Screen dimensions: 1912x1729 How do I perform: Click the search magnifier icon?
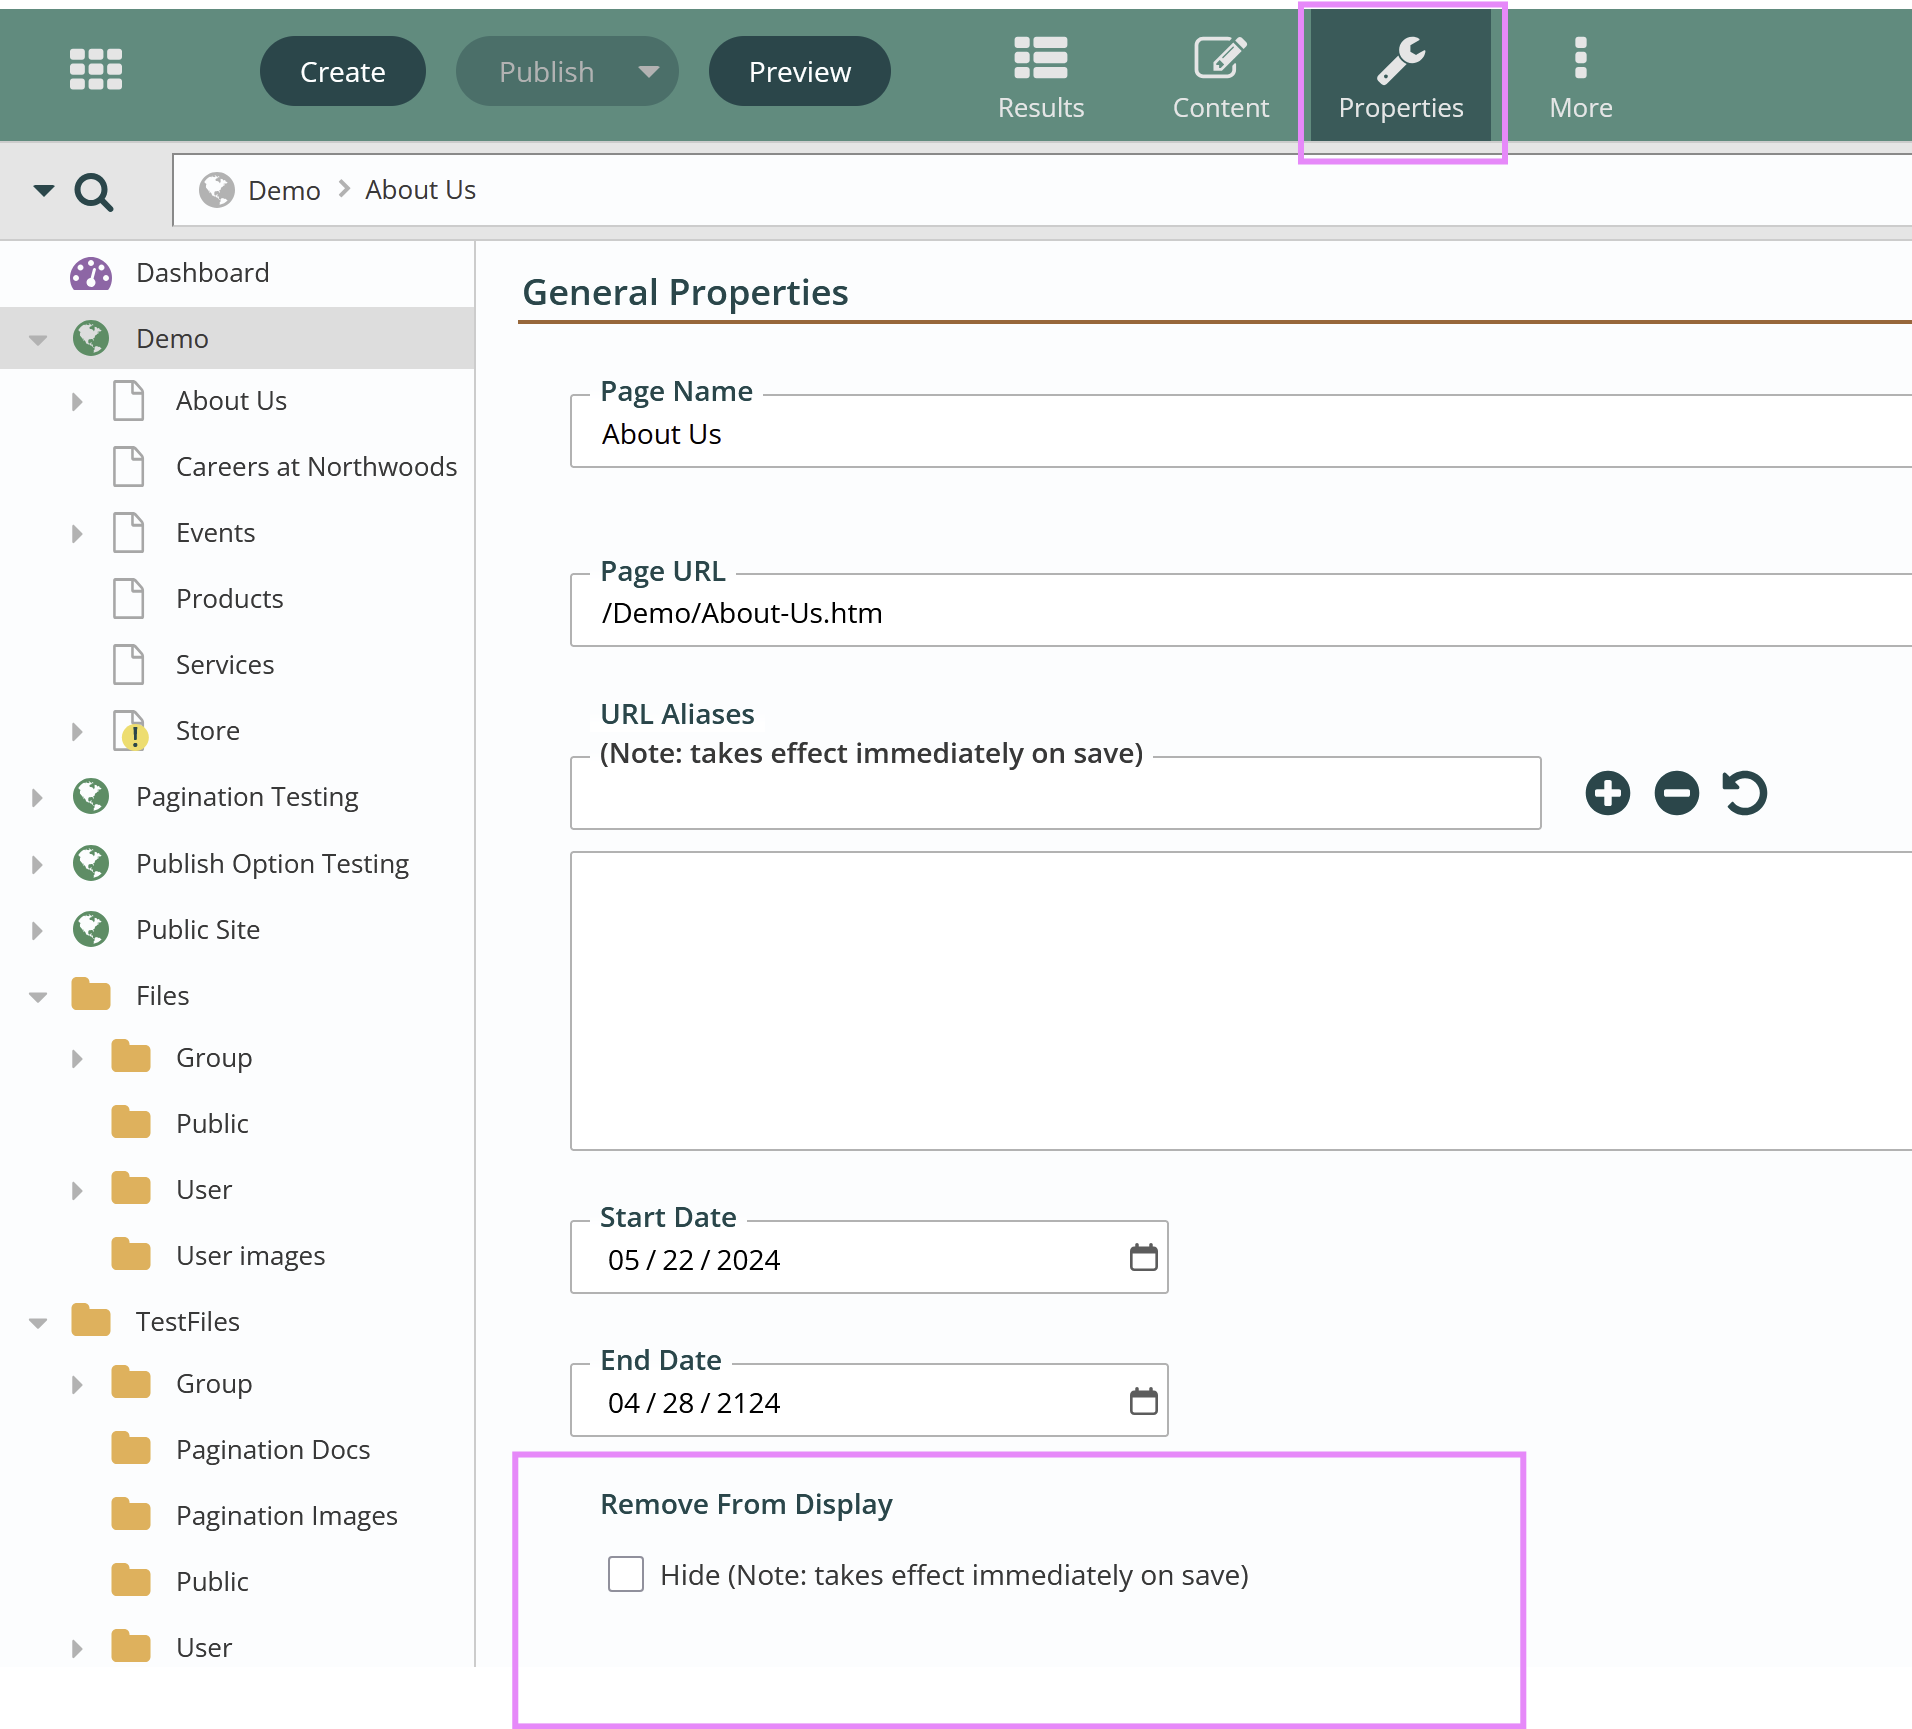pos(94,191)
